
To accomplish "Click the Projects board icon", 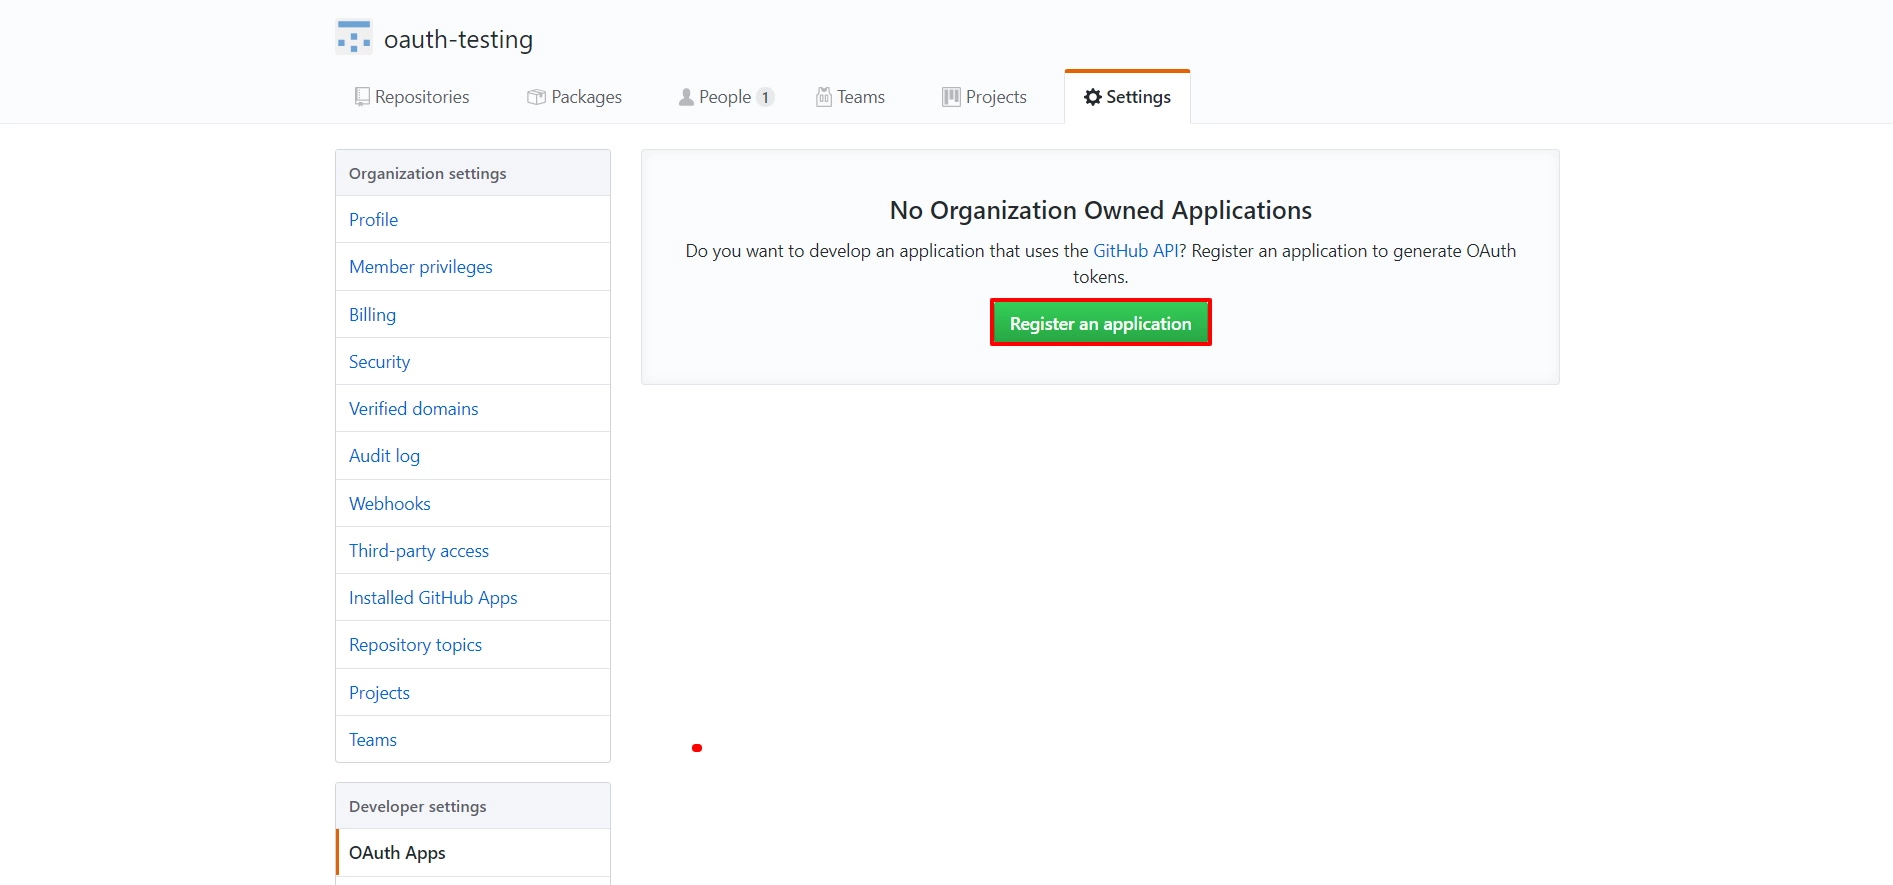I will click(951, 97).
